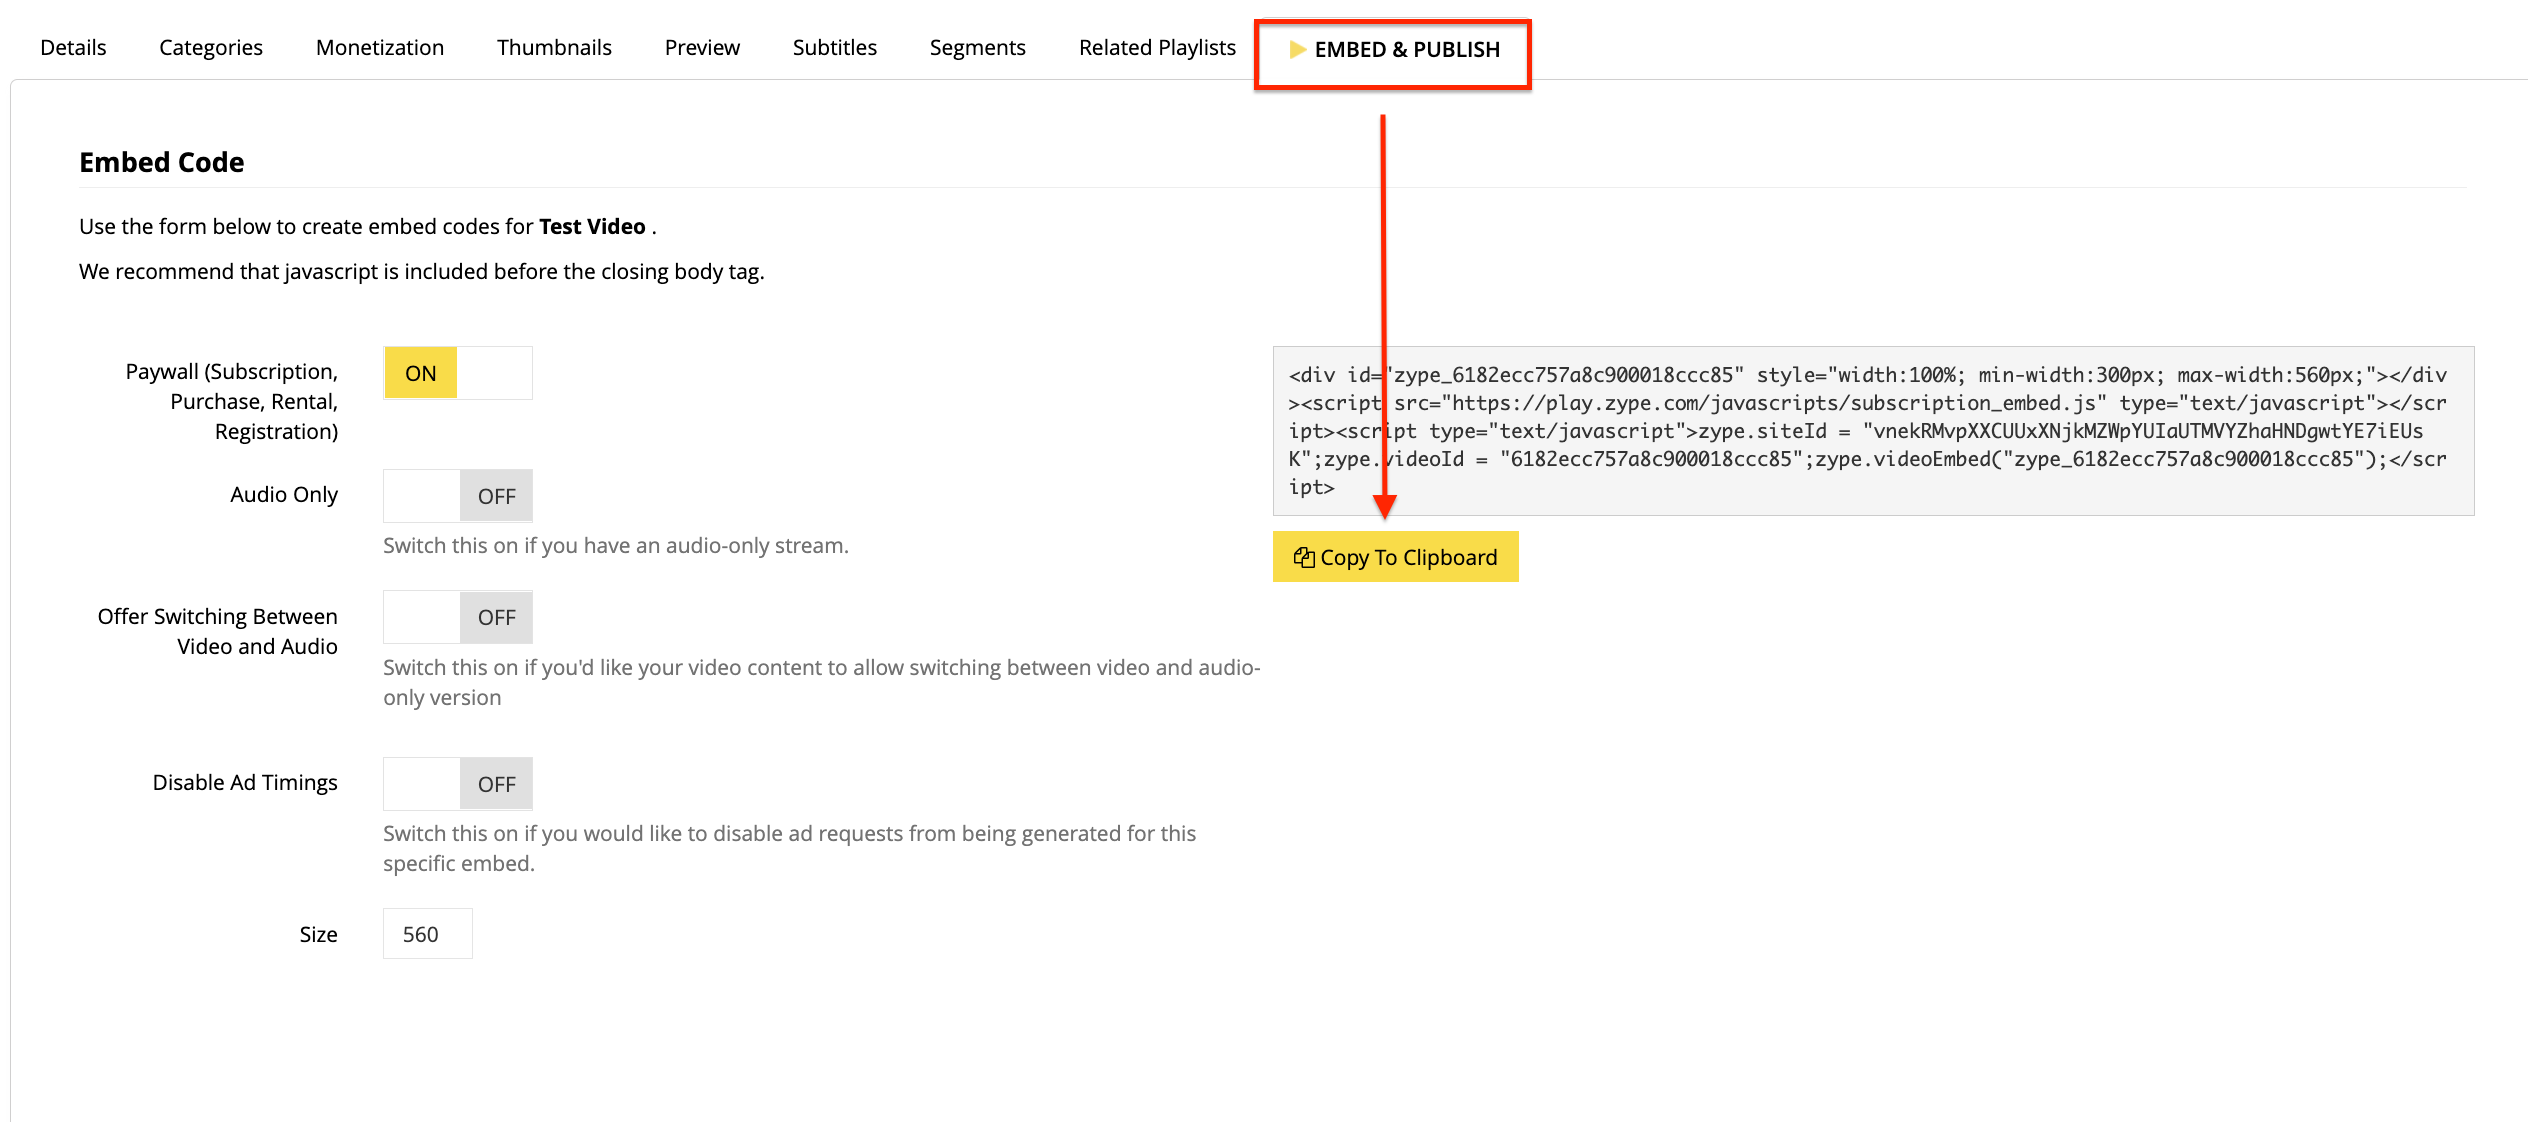Screen dimensions: 2528x1122
Task: Click inside the embed code text box
Action: pos(1873,431)
